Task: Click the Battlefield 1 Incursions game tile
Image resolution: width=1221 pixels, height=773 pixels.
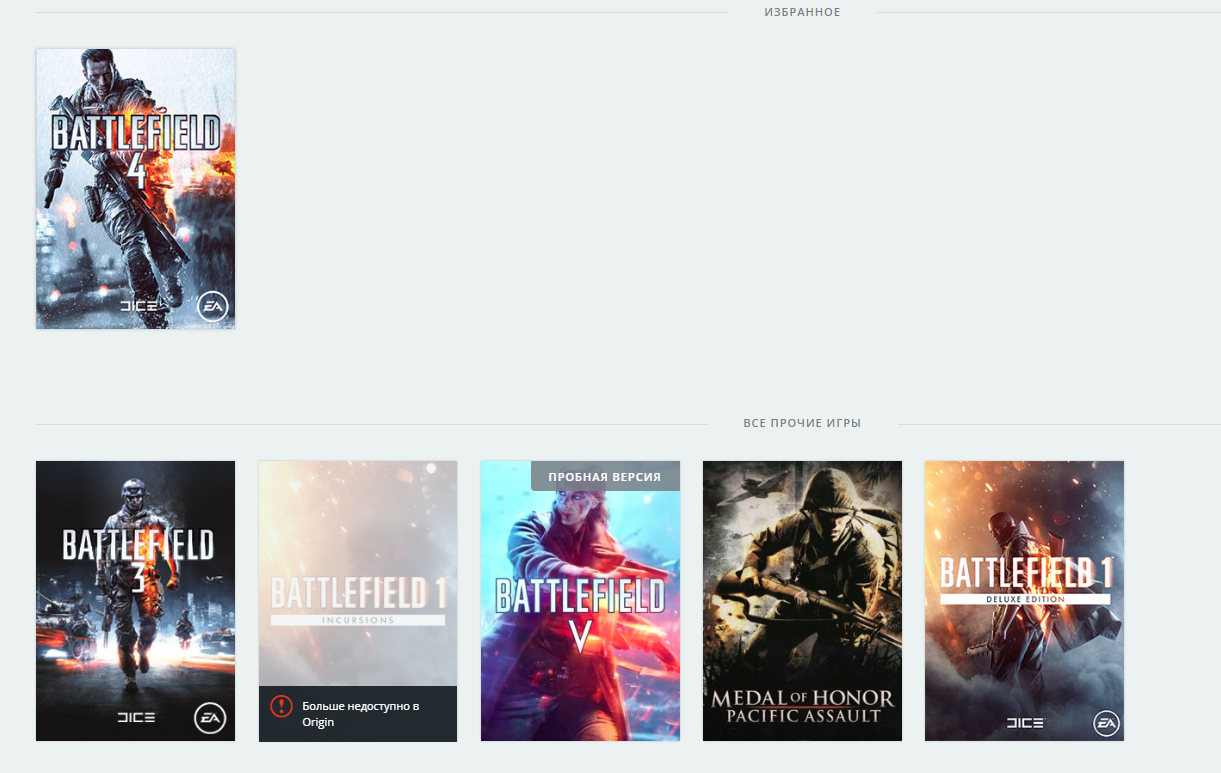Action: click(x=358, y=601)
